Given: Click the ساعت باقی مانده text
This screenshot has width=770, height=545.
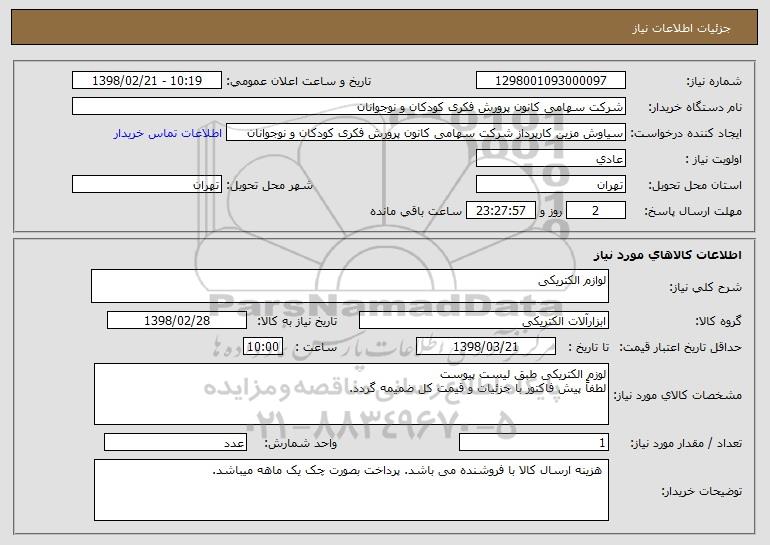Looking at the screenshot, I should pyautogui.click(x=416, y=211).
